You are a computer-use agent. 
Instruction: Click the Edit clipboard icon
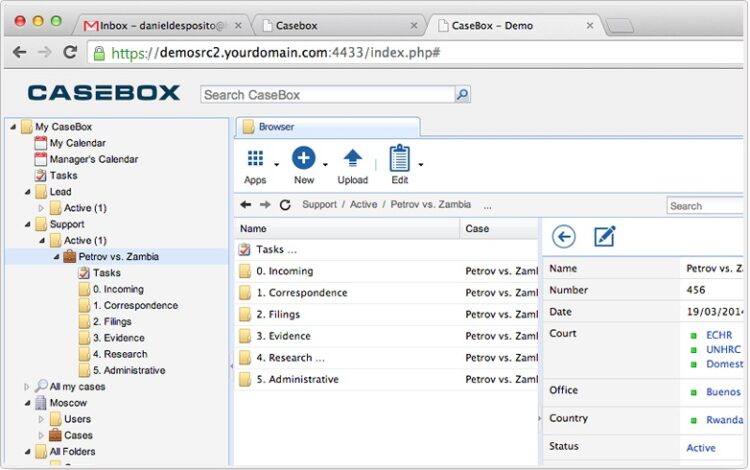click(399, 158)
